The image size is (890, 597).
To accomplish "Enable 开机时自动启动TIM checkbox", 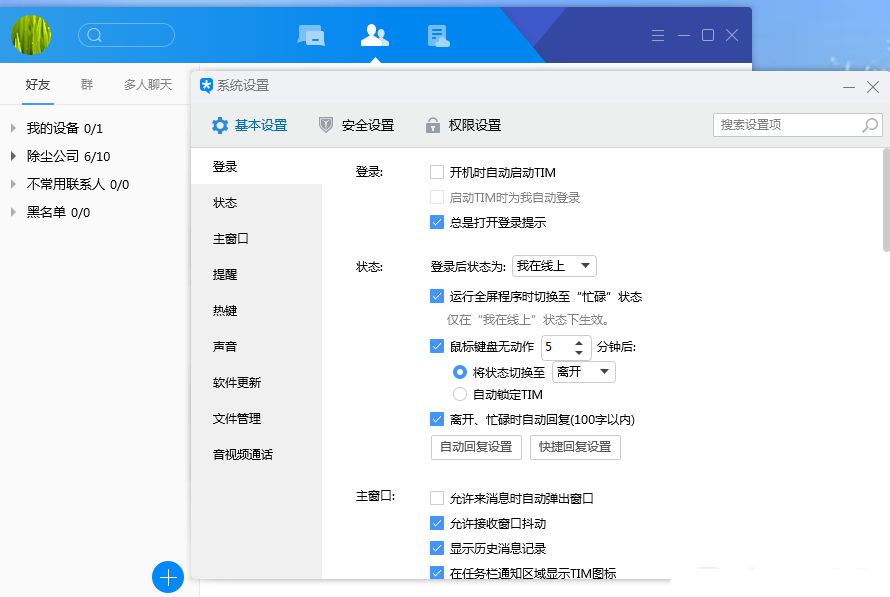I will (x=436, y=172).
